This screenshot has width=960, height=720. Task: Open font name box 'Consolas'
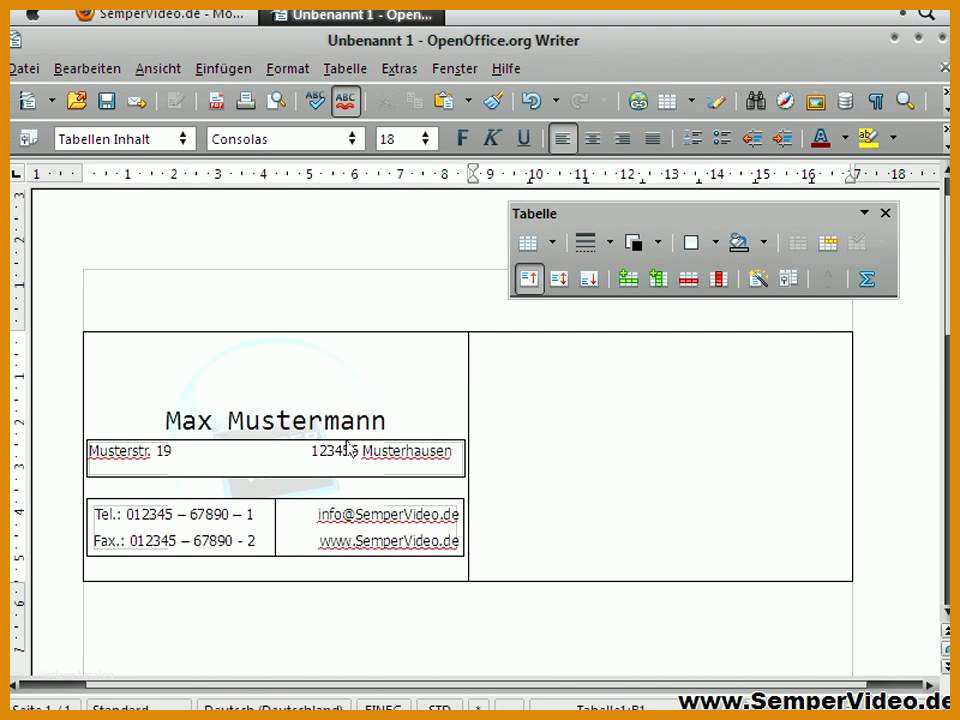click(286, 139)
